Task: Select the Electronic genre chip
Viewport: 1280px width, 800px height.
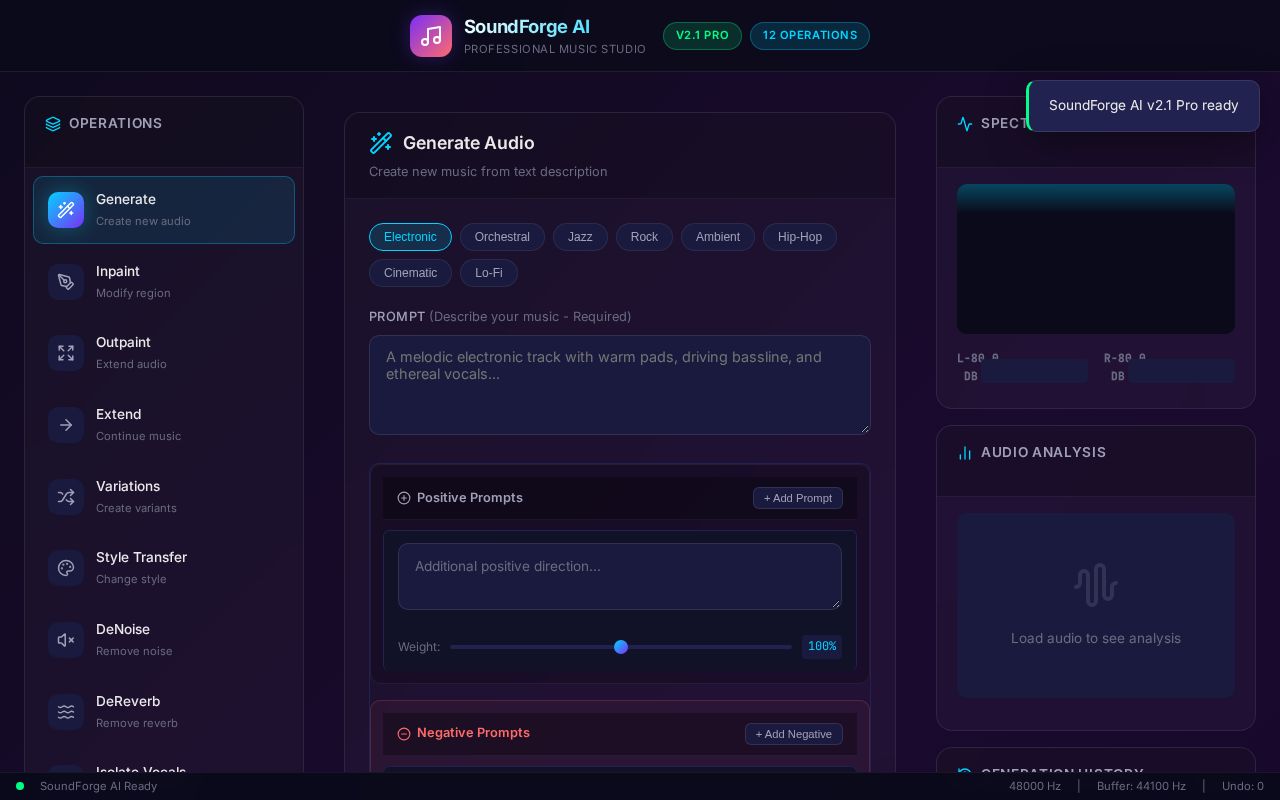Action: point(410,237)
